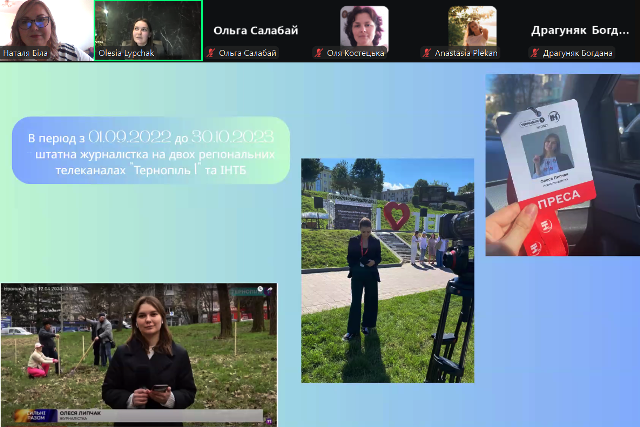Click share arrow icon on news video
The width and height of the screenshot is (640, 427).
click(269, 290)
